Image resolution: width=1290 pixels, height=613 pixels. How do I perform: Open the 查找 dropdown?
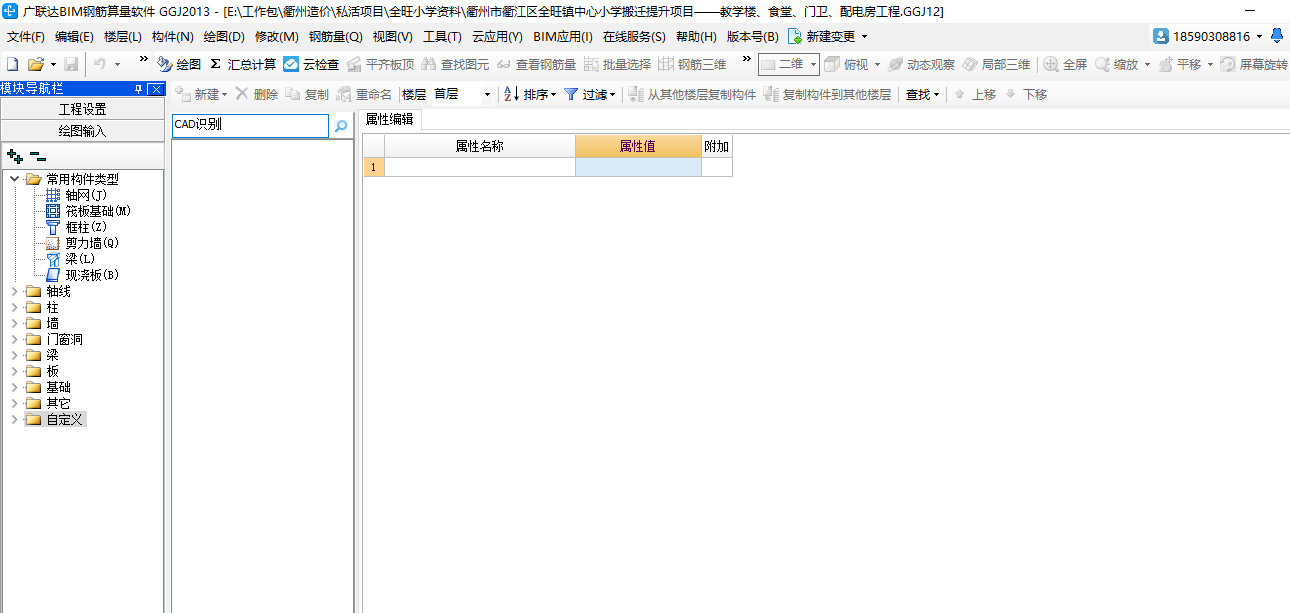coord(936,95)
